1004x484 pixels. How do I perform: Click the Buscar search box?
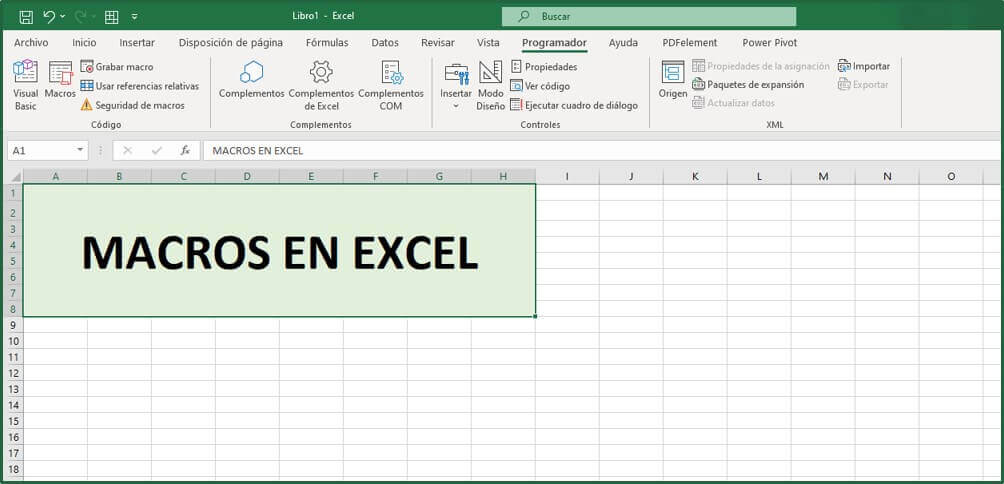coord(649,17)
